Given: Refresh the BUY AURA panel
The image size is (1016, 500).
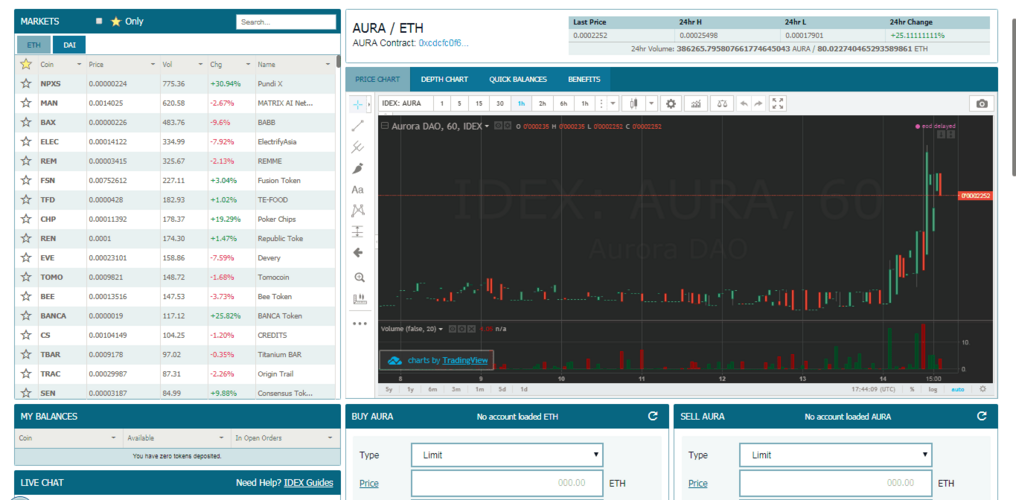Looking at the screenshot, I should (x=652, y=416).
